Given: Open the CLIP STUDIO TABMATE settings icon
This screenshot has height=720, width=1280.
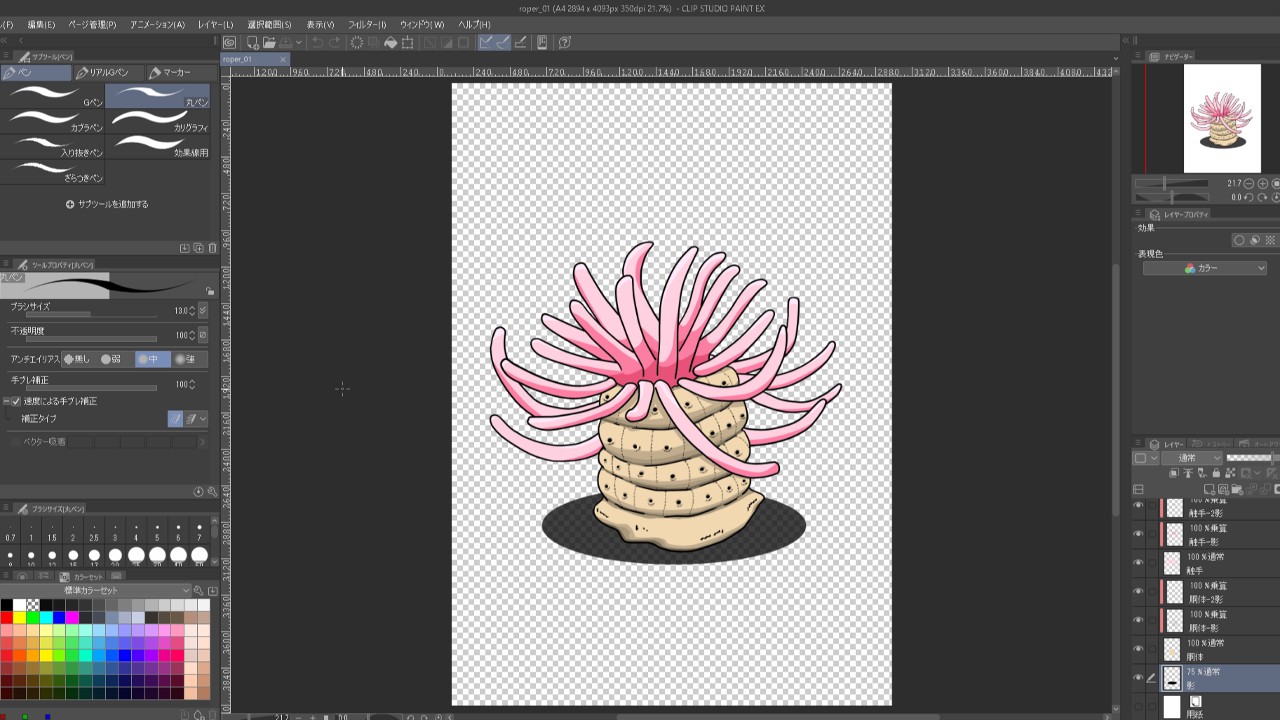Looking at the screenshot, I should (x=542, y=43).
